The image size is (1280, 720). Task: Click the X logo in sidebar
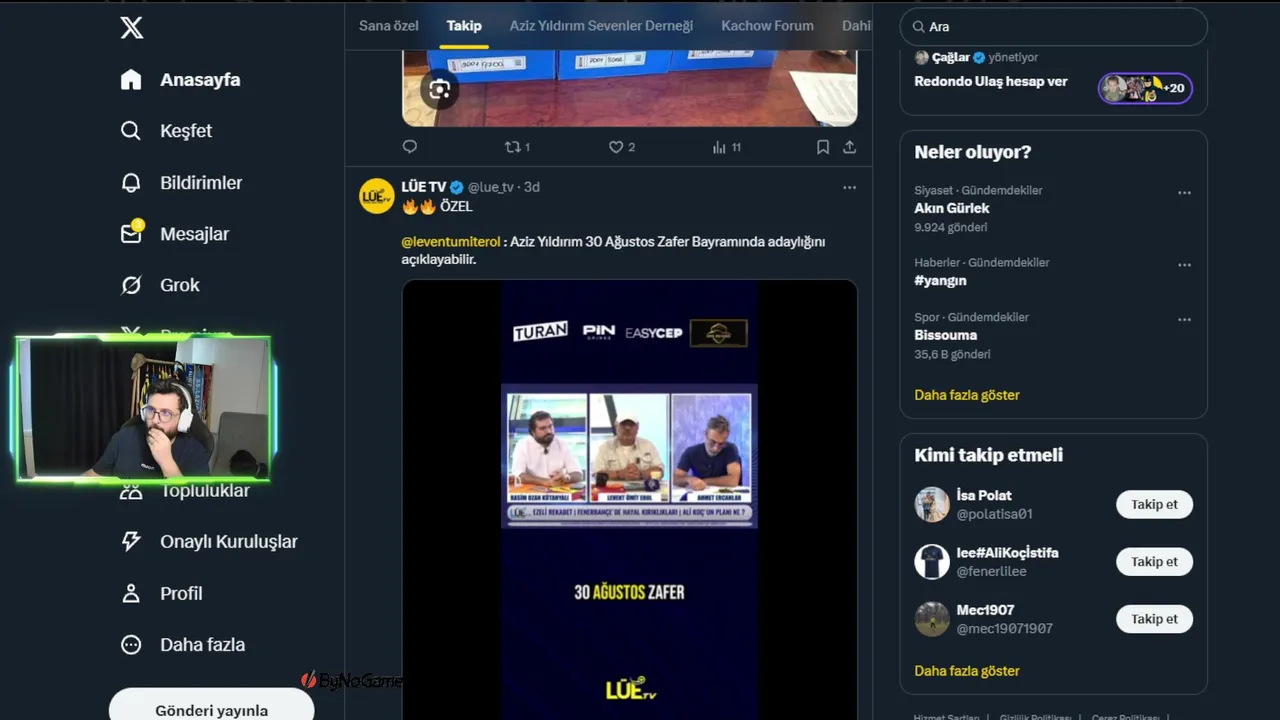tap(132, 27)
